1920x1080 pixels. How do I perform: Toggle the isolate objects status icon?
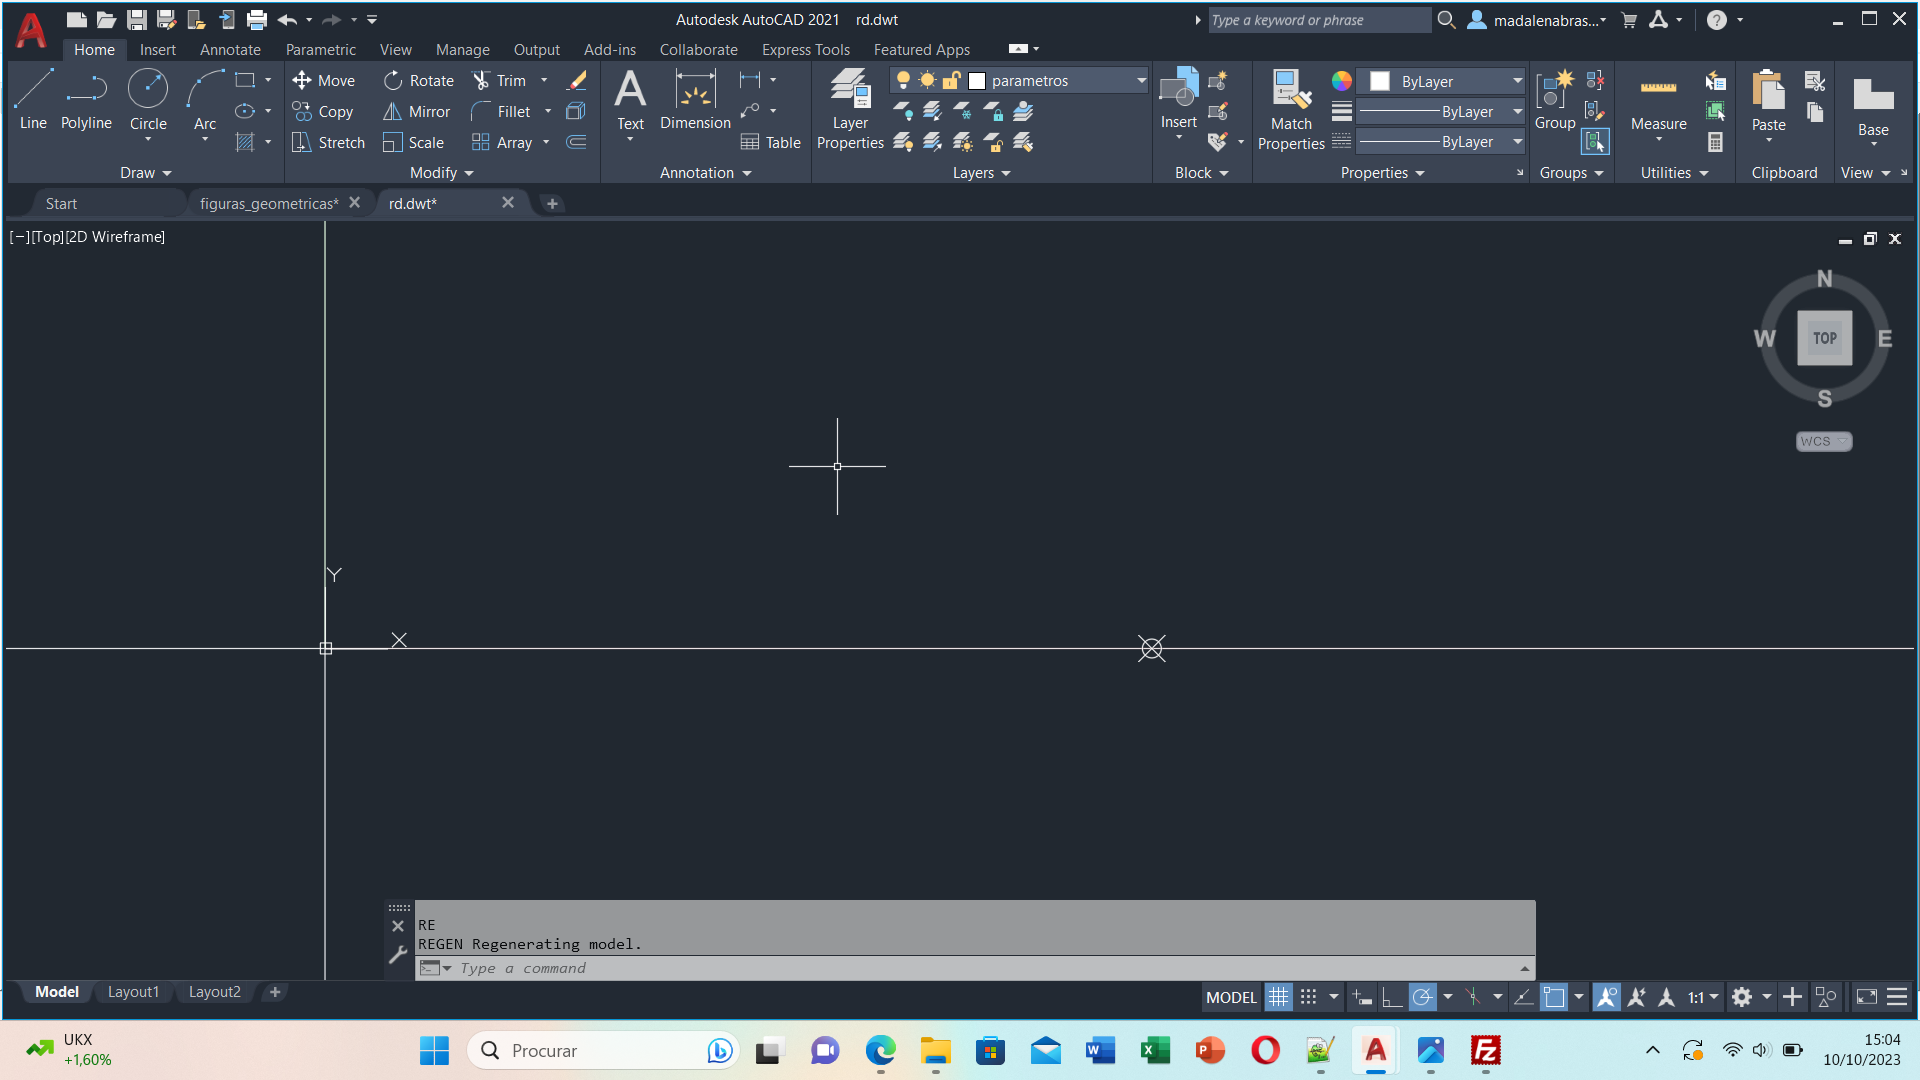click(x=1826, y=997)
